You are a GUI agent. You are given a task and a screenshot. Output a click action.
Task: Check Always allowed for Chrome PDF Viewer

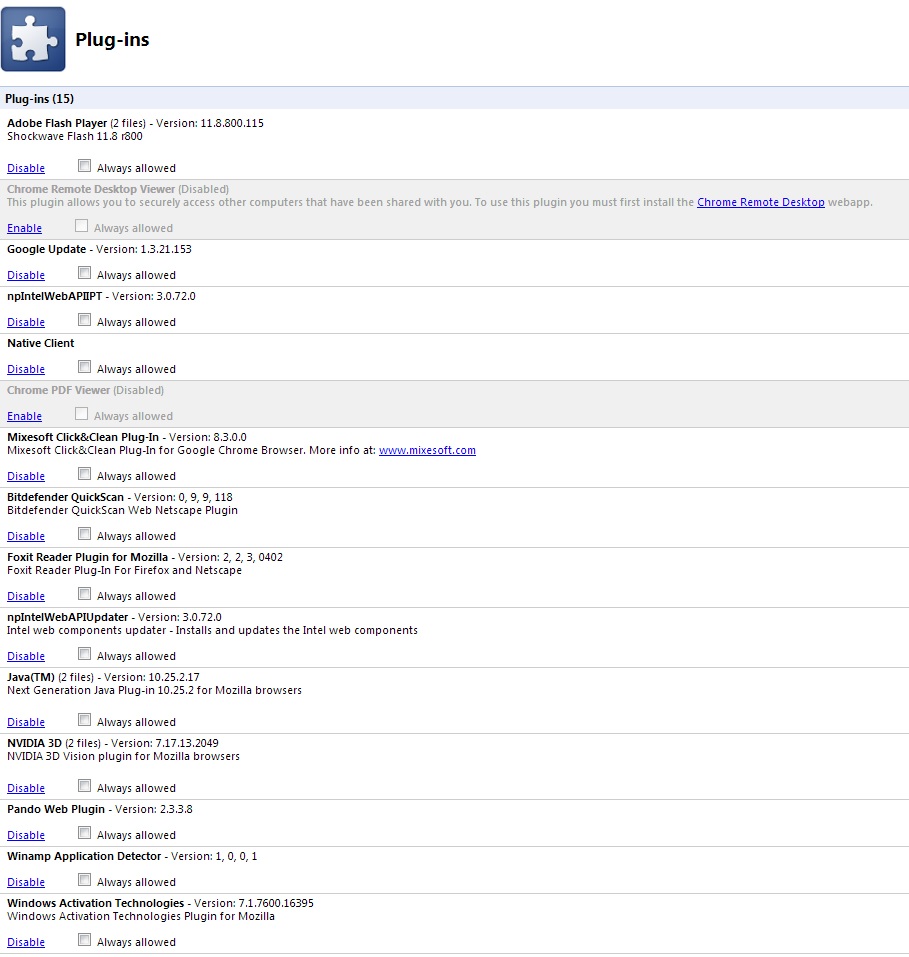pyautogui.click(x=81, y=413)
